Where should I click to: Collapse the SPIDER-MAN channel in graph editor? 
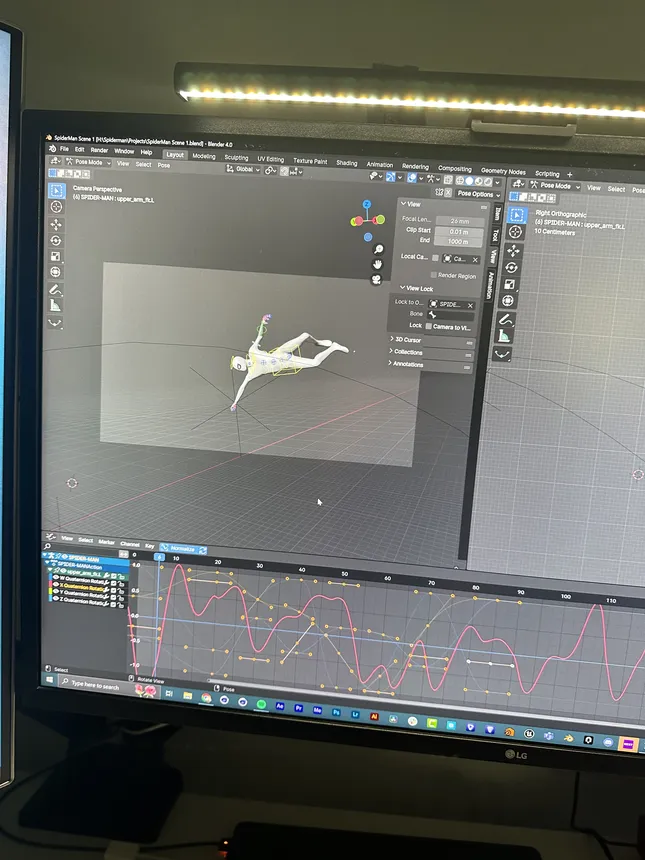tap(44, 555)
